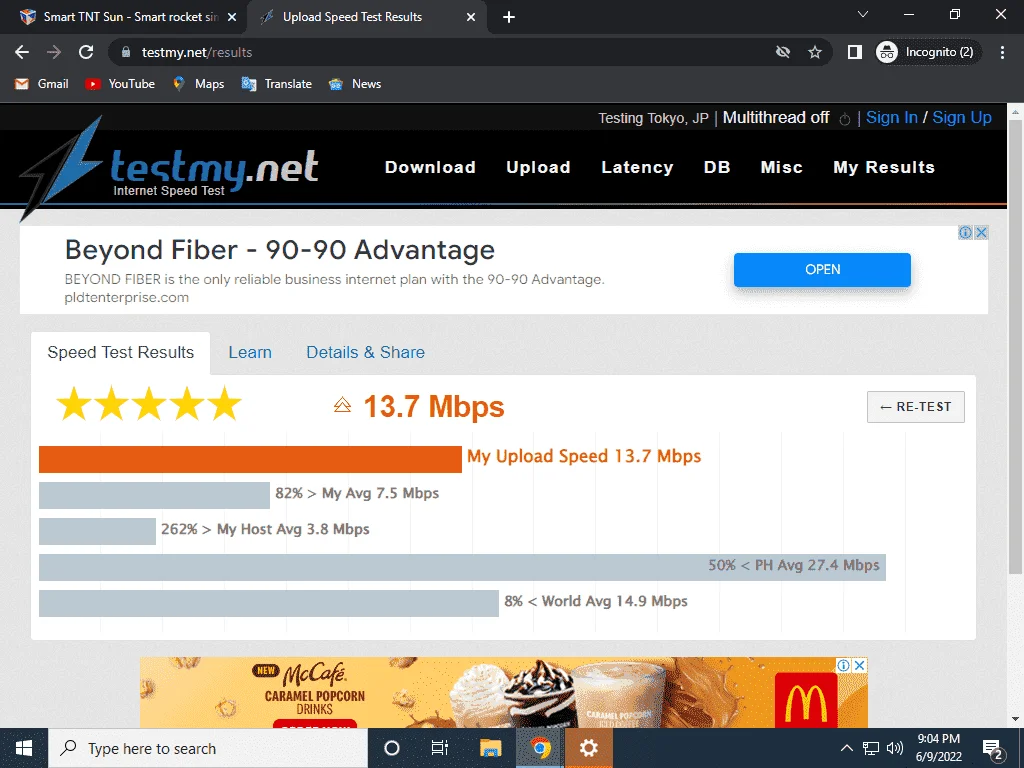Open the Upload menu item
The height and width of the screenshot is (768, 1024).
pyautogui.click(x=538, y=167)
